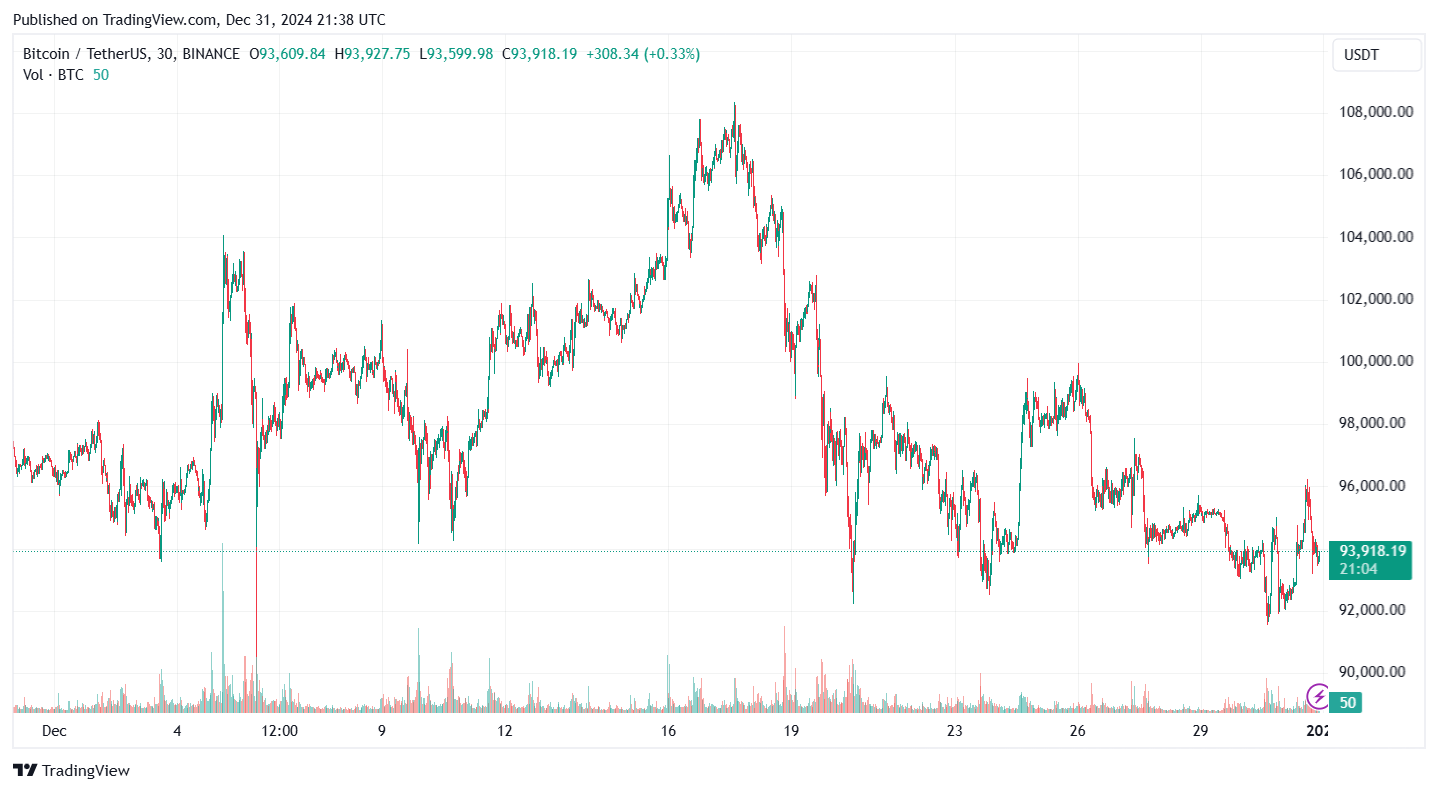
Task: Click the 16 date label on time axis
Action: [x=669, y=731]
